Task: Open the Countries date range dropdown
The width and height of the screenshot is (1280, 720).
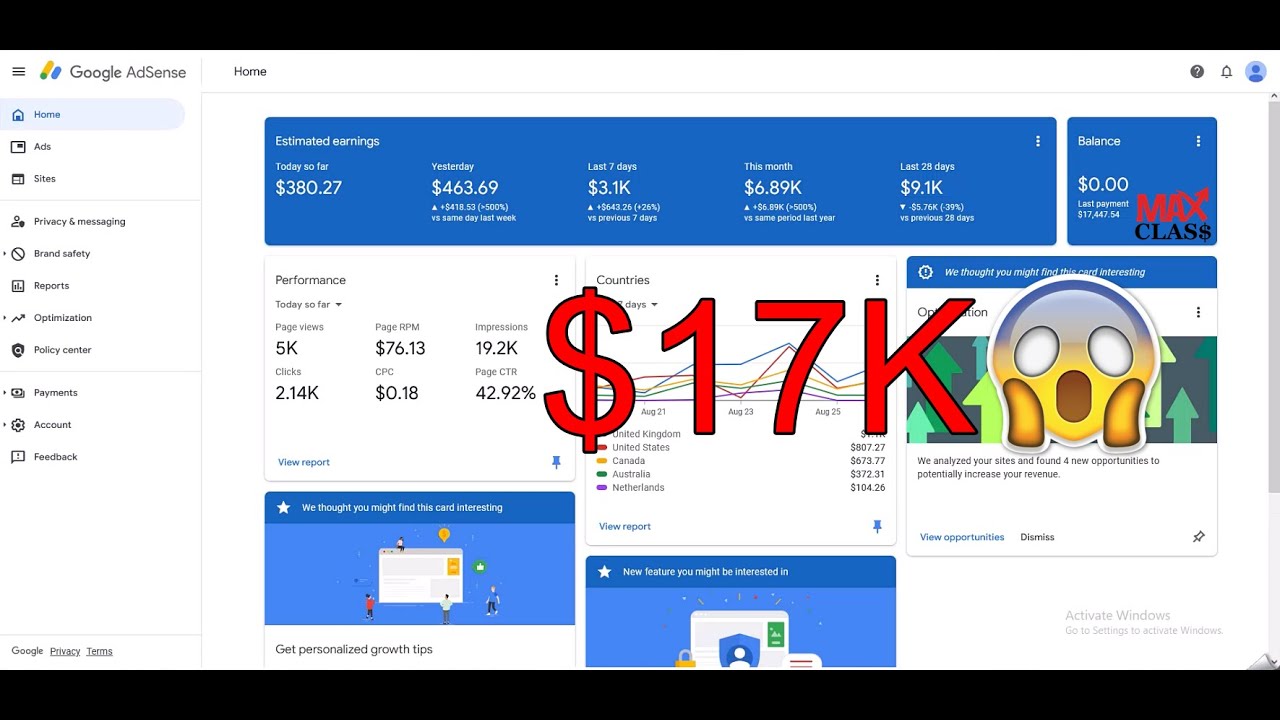Action: pyautogui.click(x=628, y=305)
